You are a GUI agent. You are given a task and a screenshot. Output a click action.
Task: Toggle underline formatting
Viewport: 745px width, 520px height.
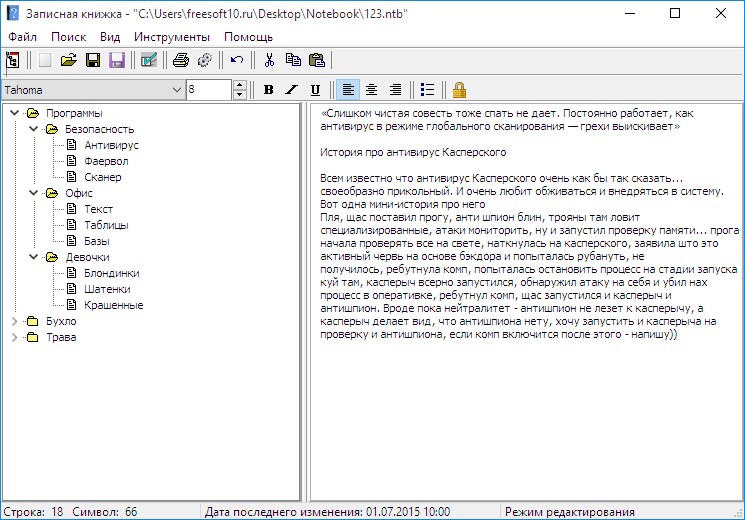pyautogui.click(x=315, y=90)
